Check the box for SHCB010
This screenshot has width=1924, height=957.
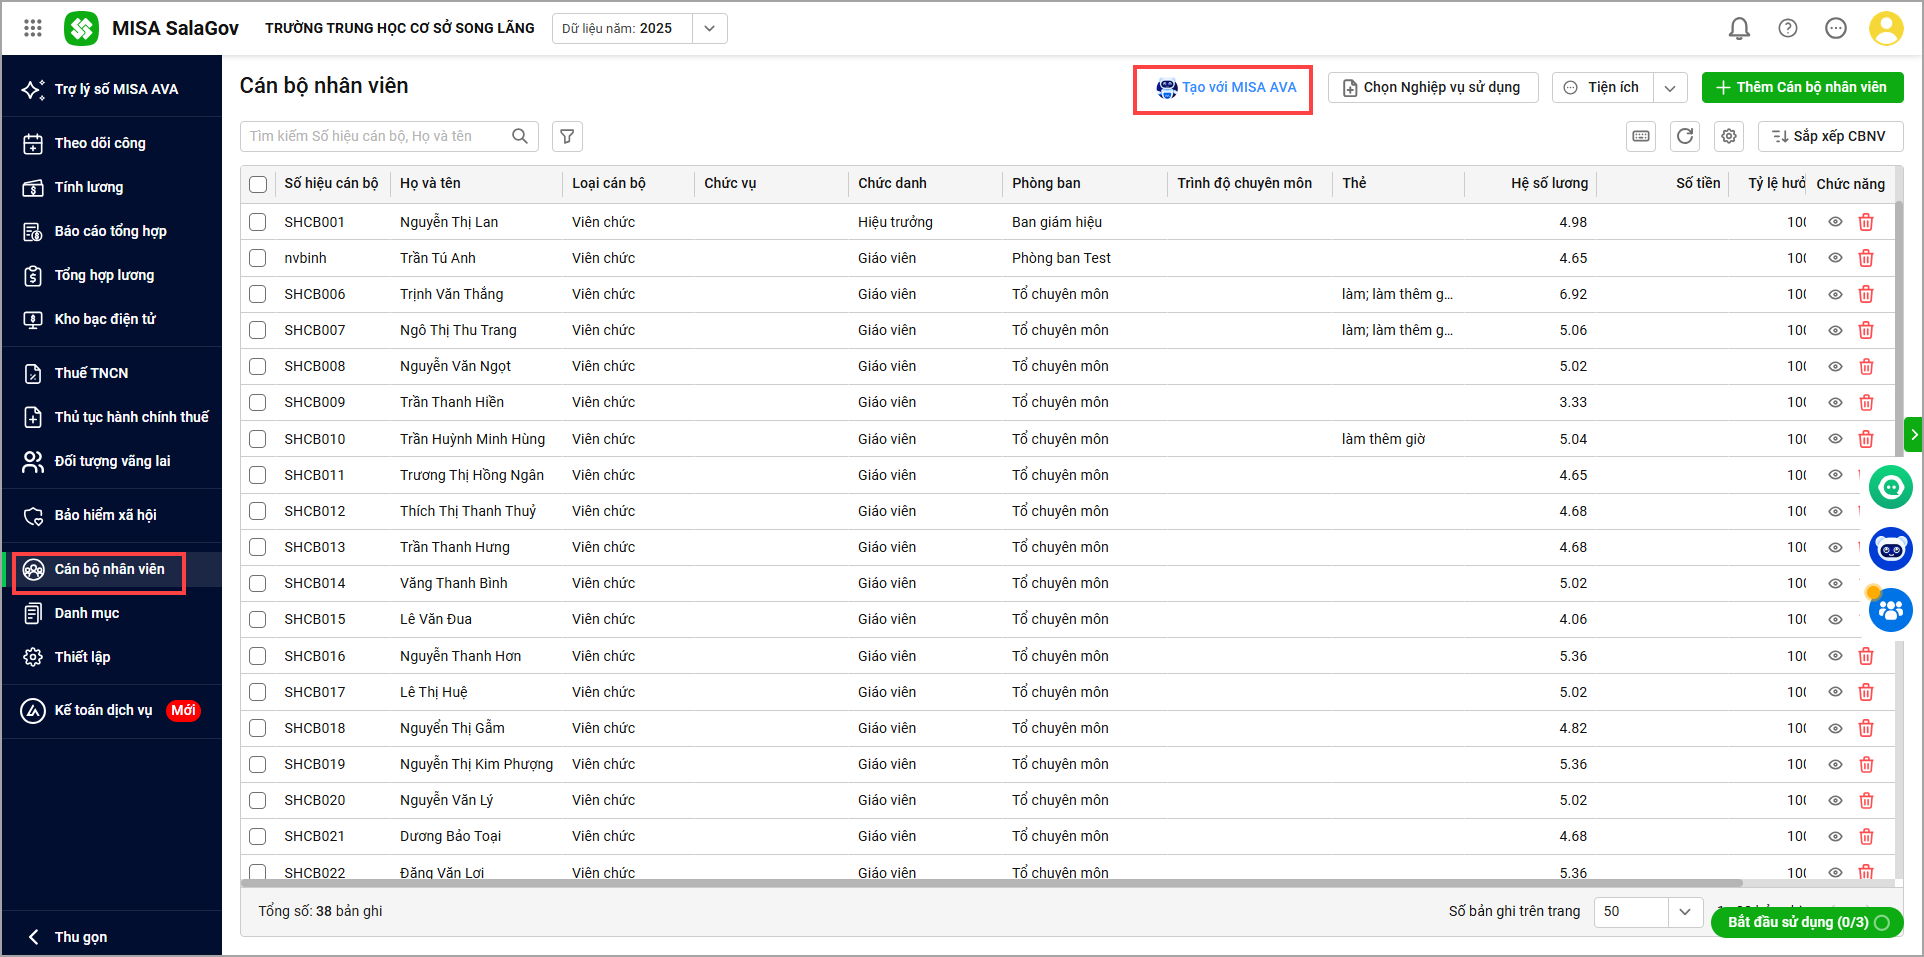click(258, 439)
